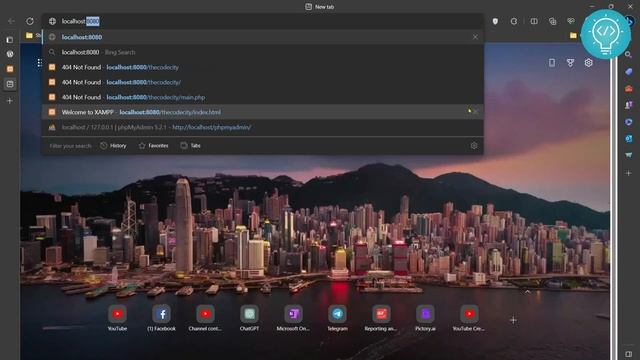Screen dimensions: 640x360
Task: Open favorites folder at left of favorites bar
Action: [29, 36]
